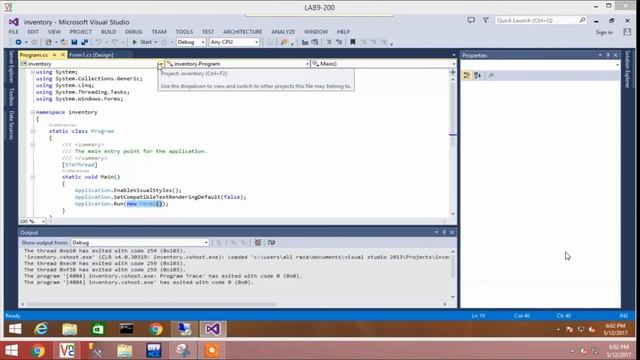Viewport: 640px width, 360px height.
Task: Click the account avatar icon near Sign in
Action: [x=627, y=32]
